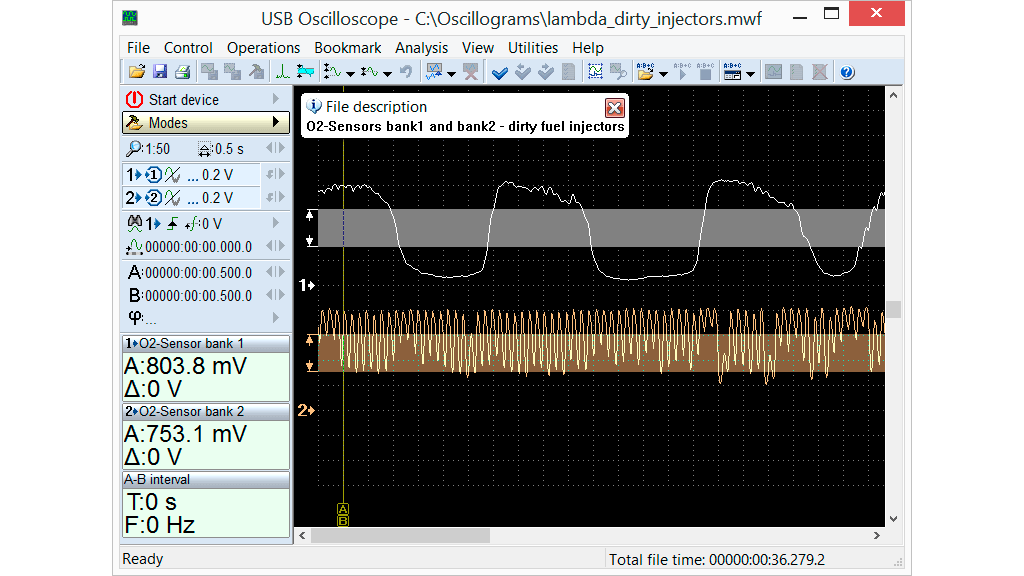The height and width of the screenshot is (576, 1024).
Task: Open an oscillogram file via folder icon
Action: click(136, 72)
